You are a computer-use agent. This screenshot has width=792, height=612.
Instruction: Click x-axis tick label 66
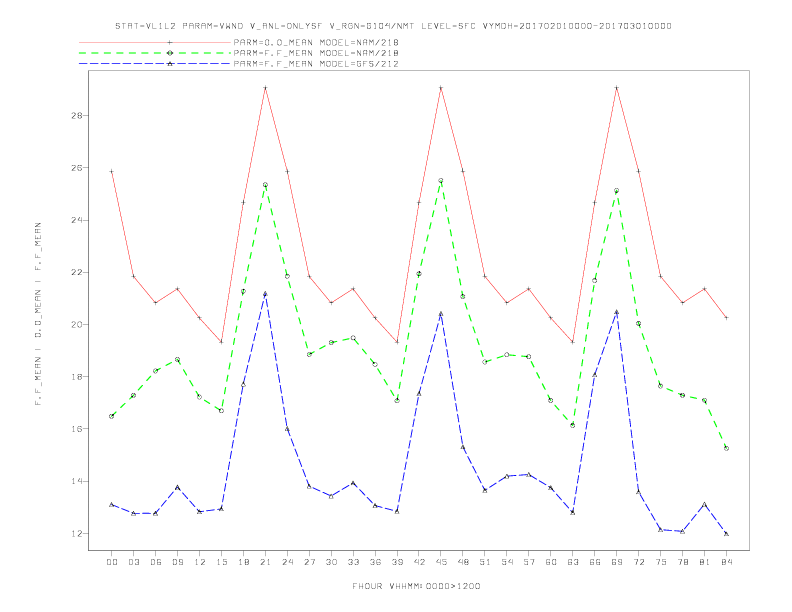pos(595,562)
